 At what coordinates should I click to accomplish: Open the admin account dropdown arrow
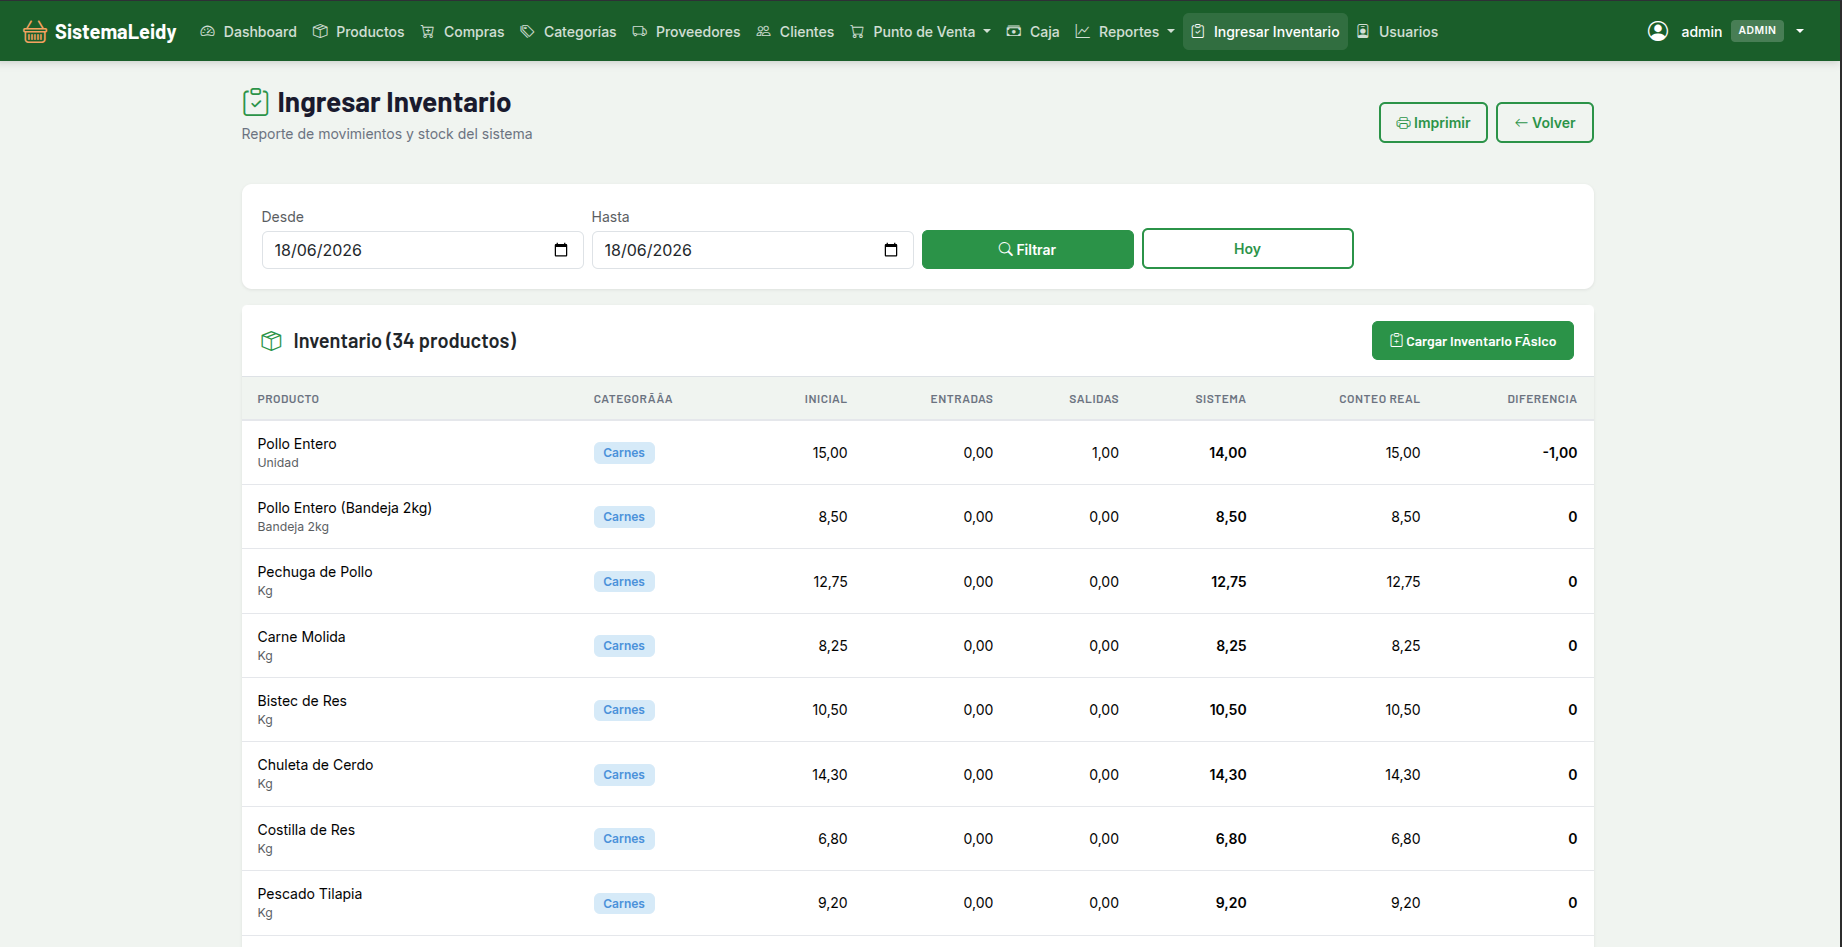[x=1800, y=31]
